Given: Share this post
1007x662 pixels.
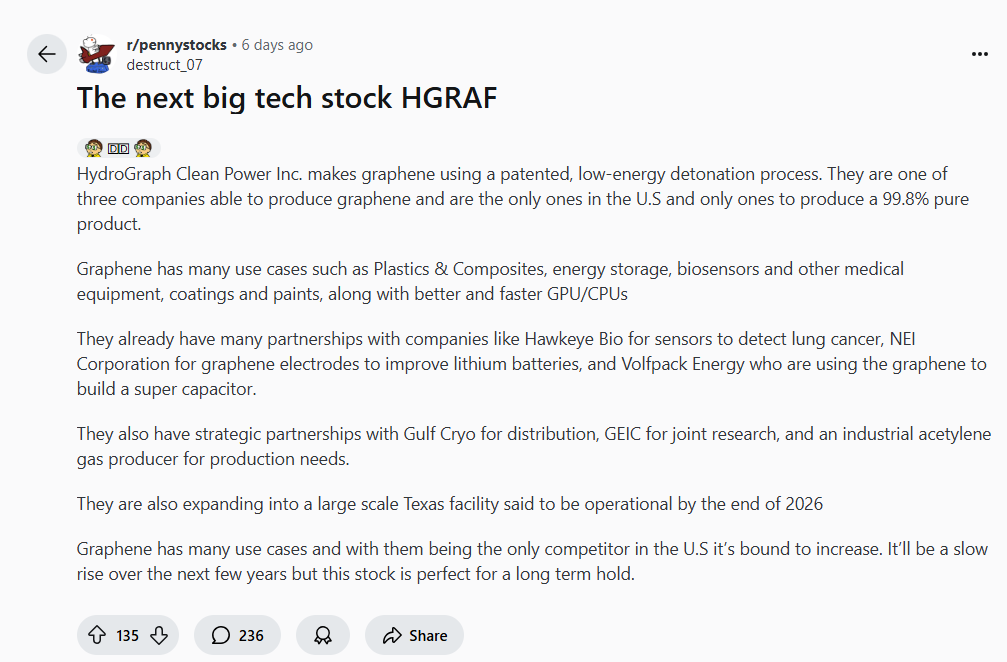Looking at the screenshot, I should point(414,635).
